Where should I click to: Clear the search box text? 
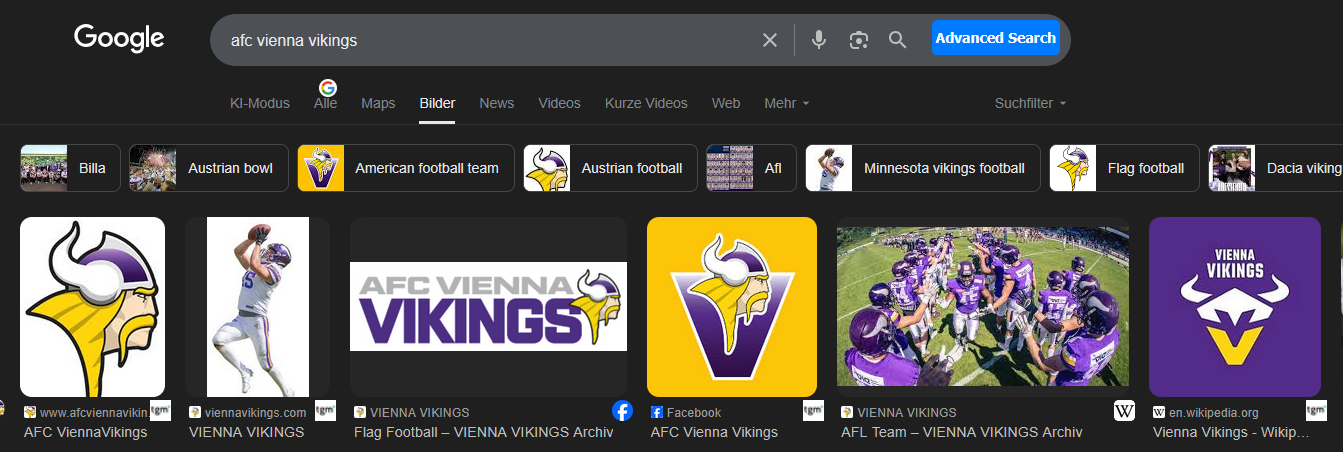pos(770,40)
